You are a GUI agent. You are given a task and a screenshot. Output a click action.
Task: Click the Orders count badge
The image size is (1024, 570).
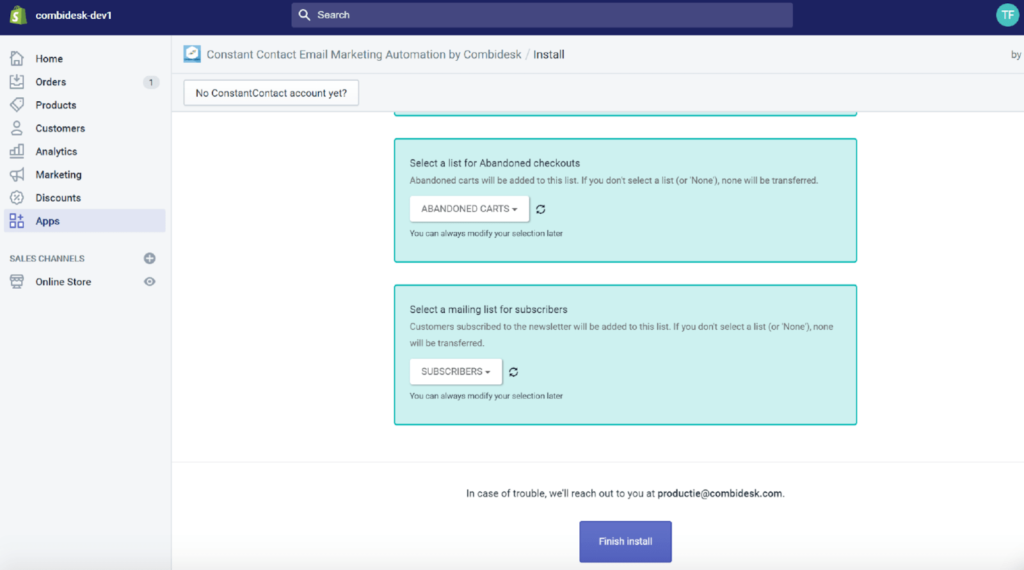pos(151,82)
